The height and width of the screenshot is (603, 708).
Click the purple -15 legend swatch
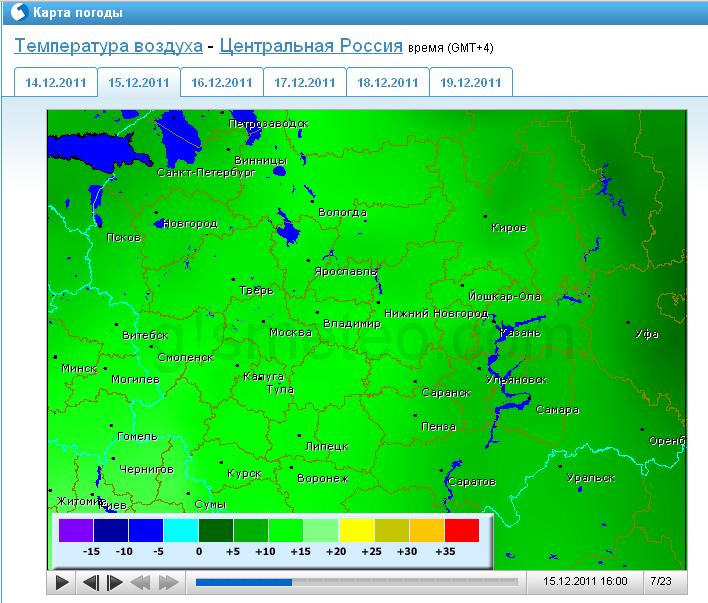coord(76,530)
